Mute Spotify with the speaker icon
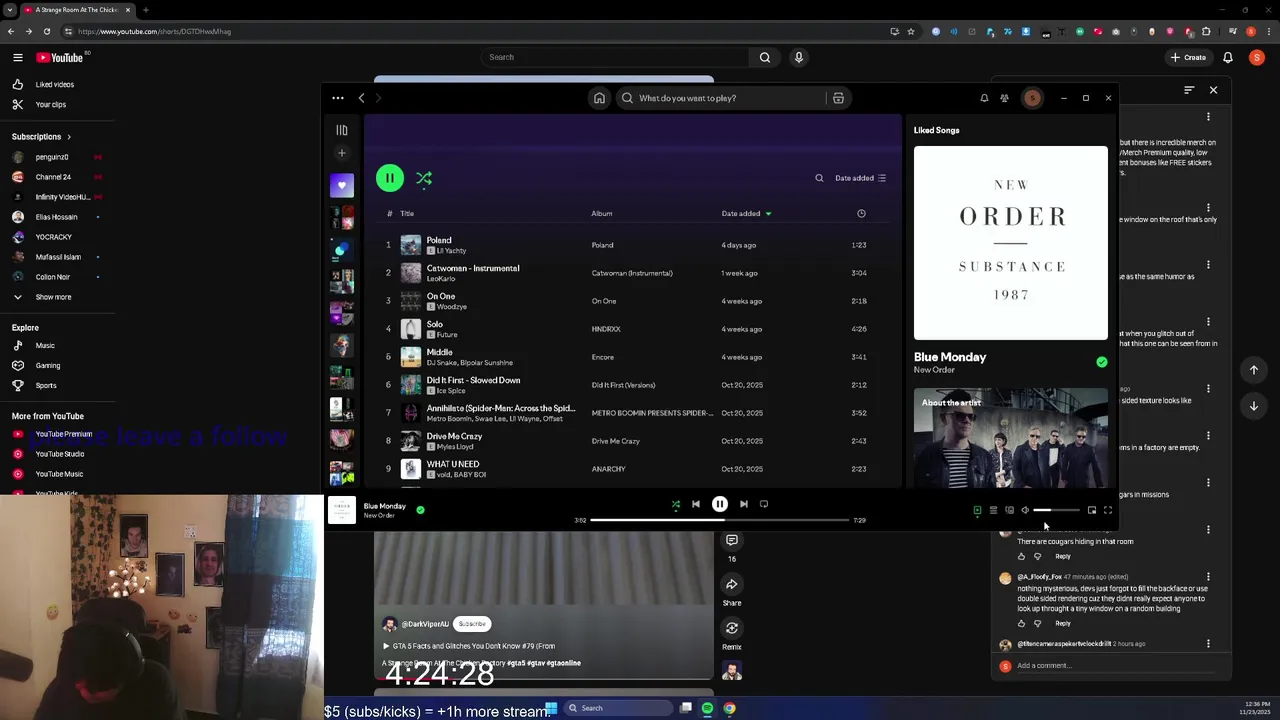 pos(1025,510)
